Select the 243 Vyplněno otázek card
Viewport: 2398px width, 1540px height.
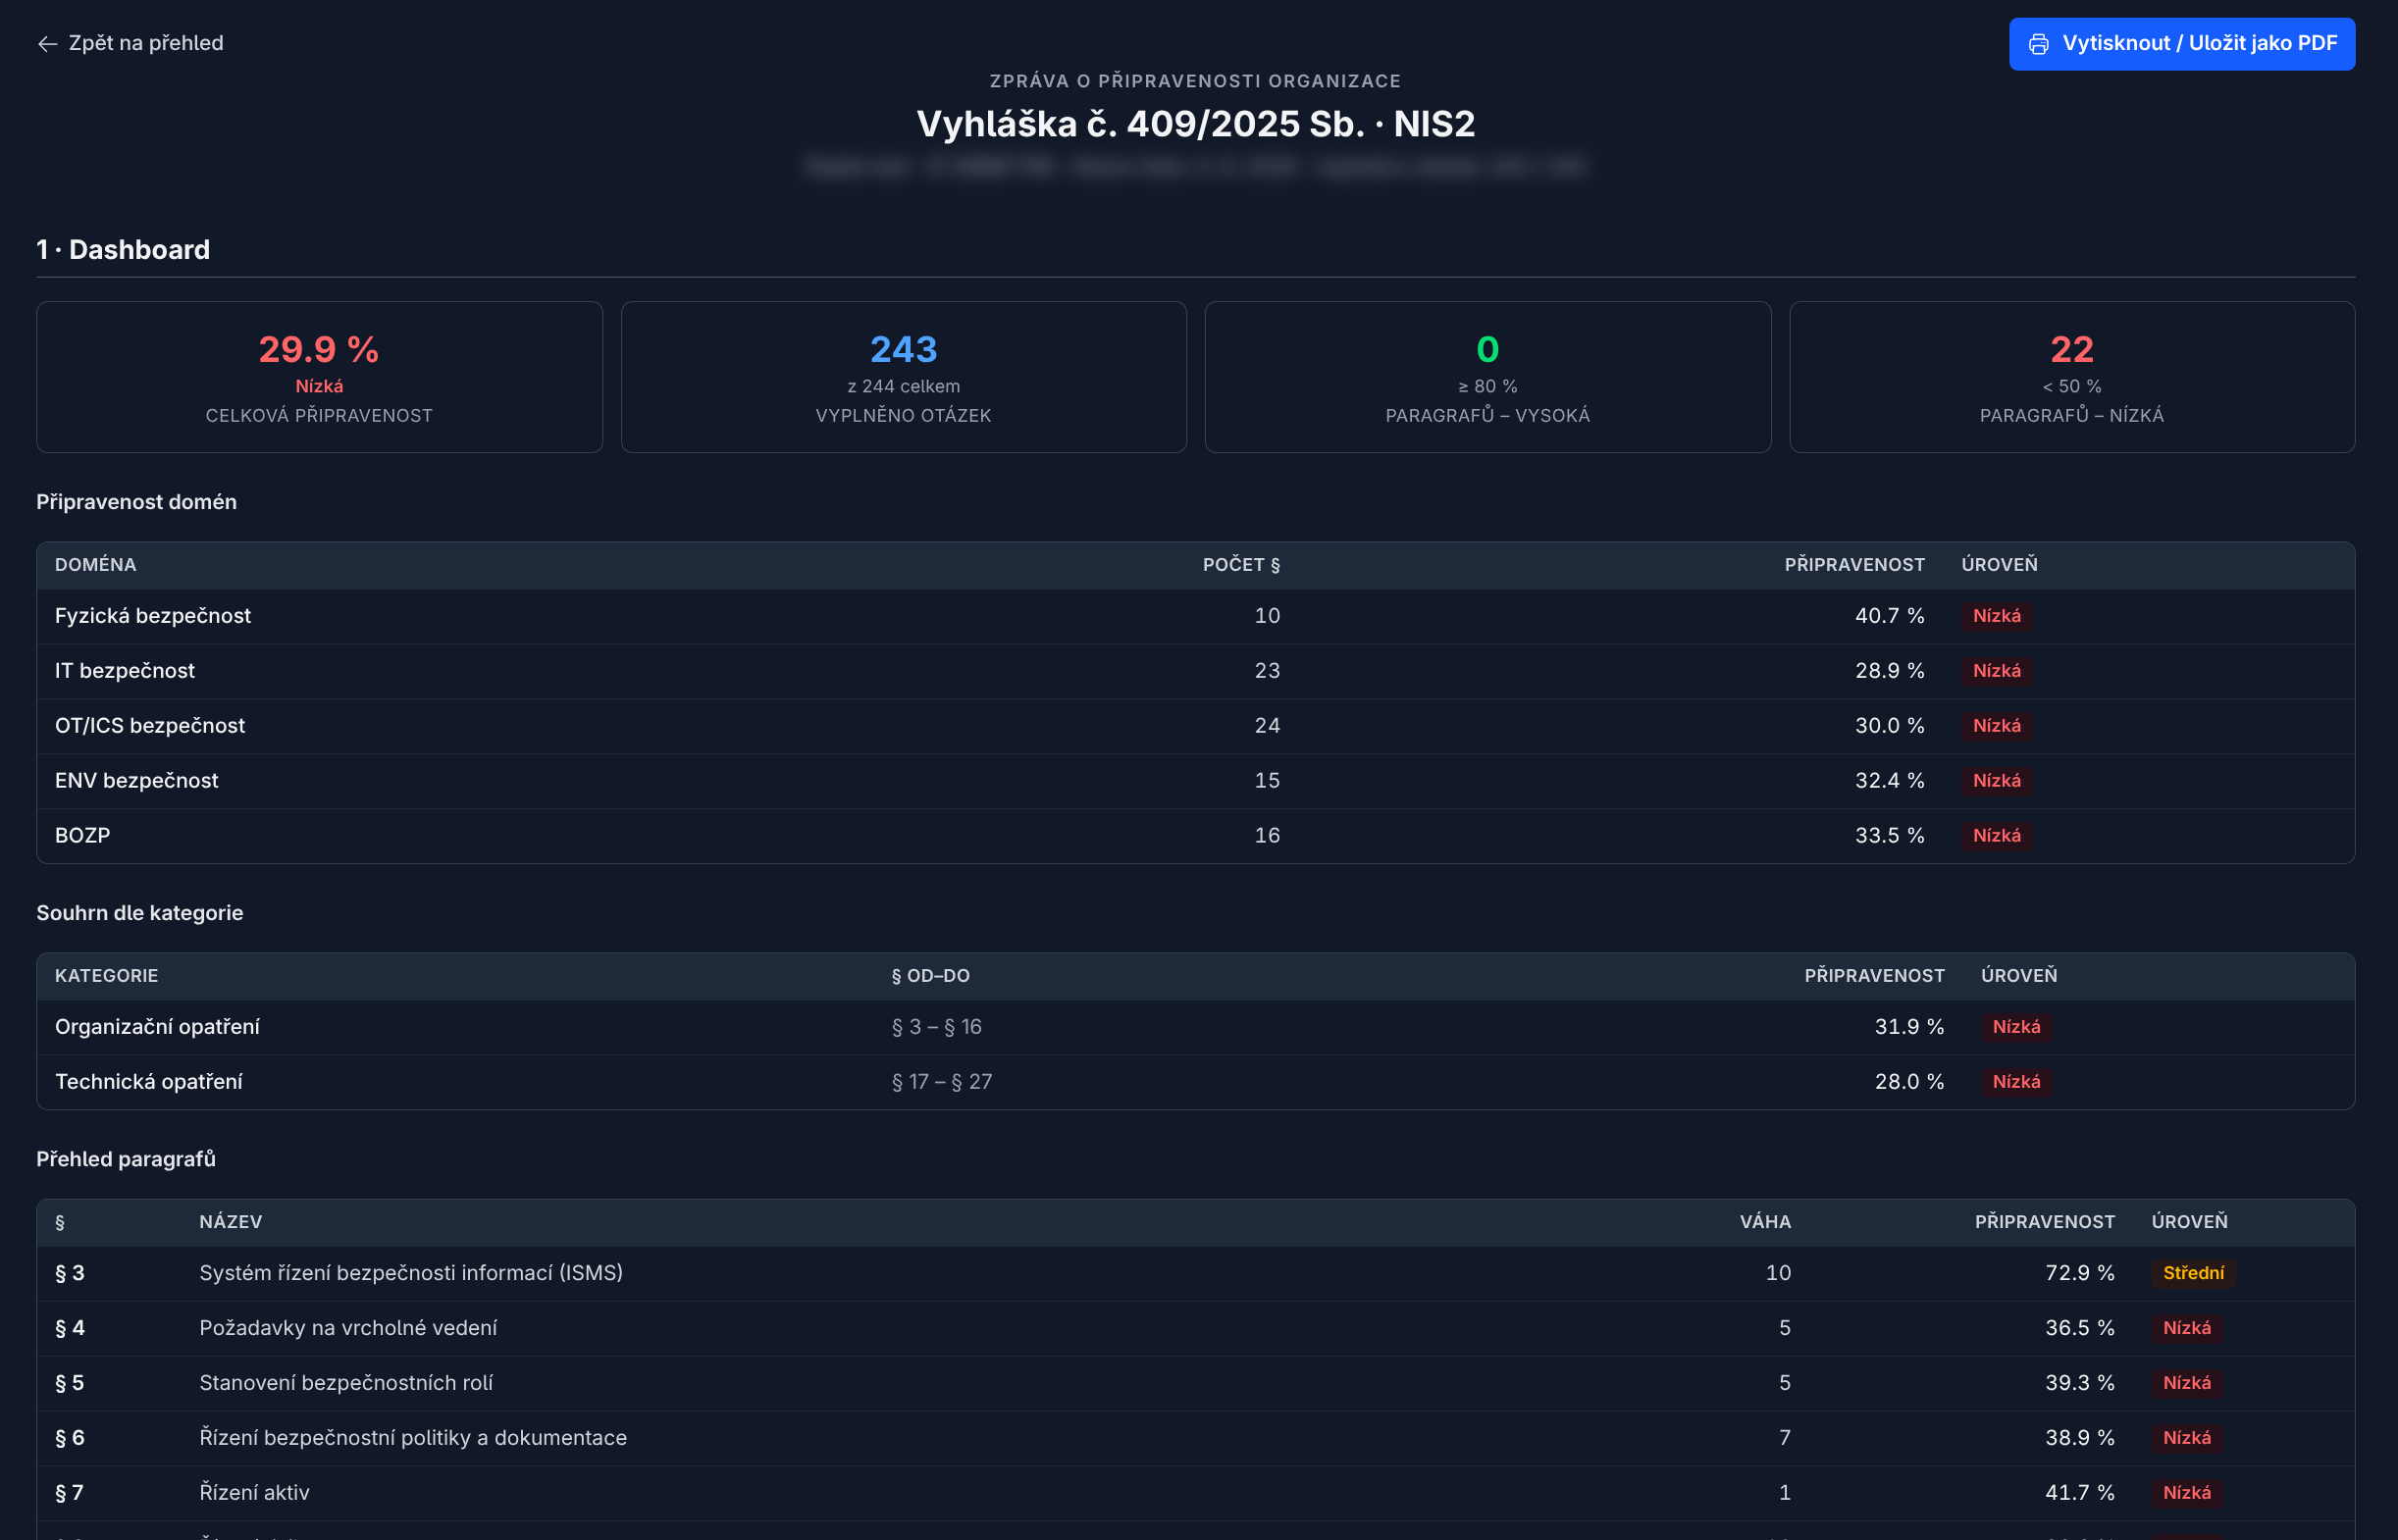click(x=903, y=377)
